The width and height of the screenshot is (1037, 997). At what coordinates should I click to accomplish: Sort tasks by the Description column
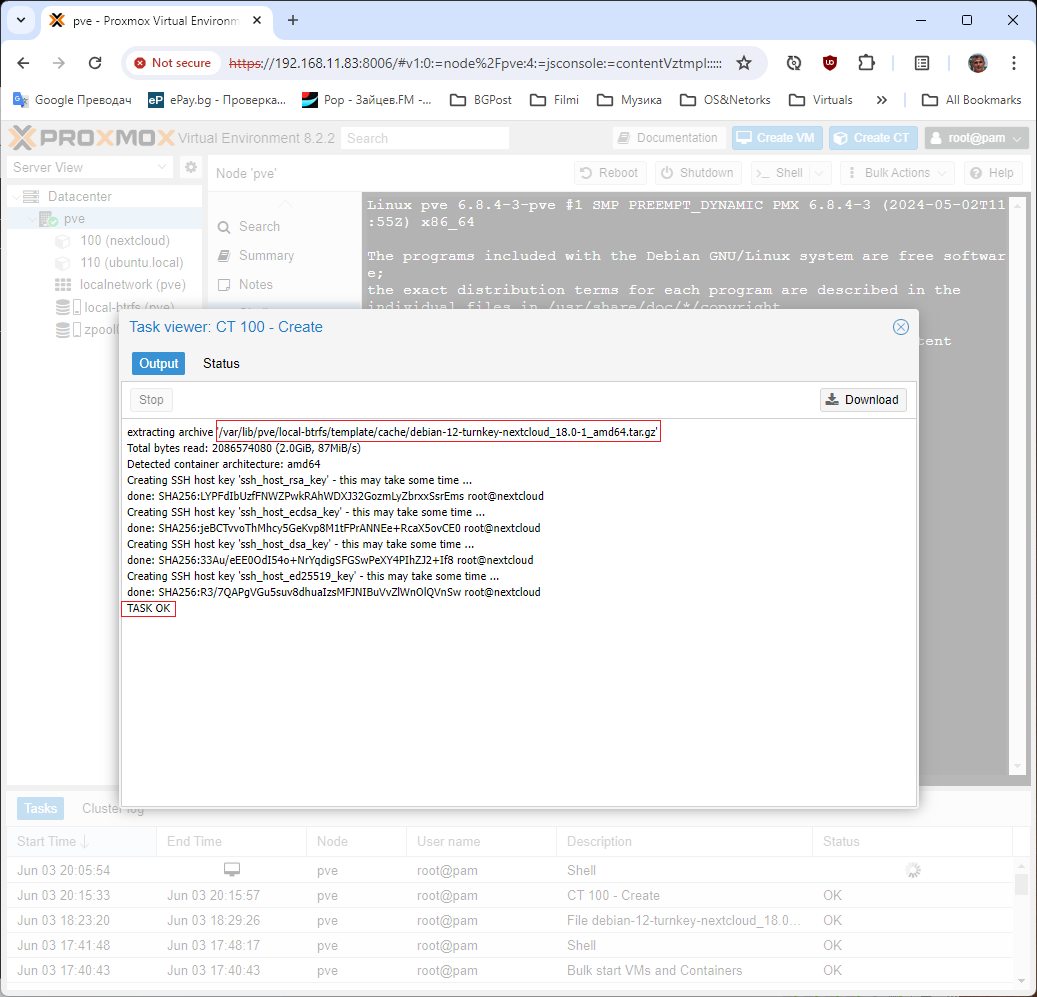684,842
